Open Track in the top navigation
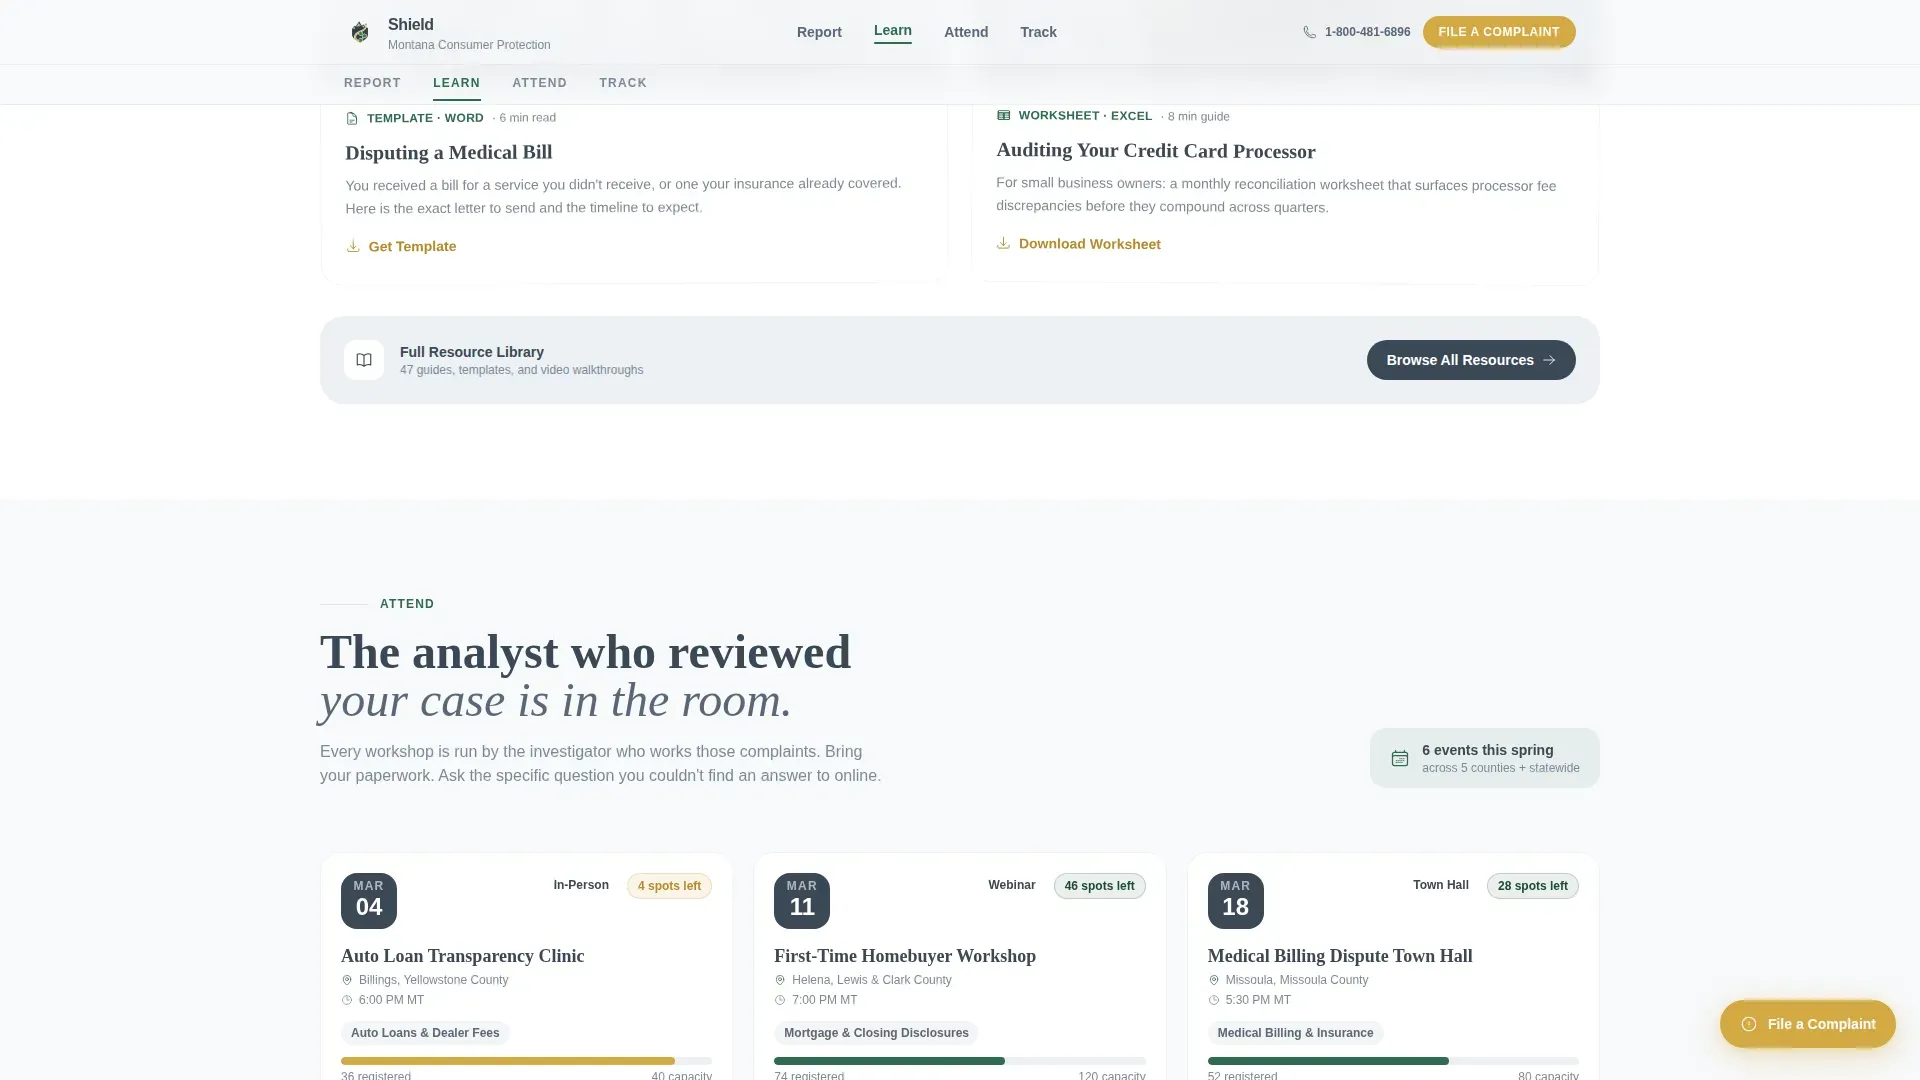 [x=1038, y=32]
